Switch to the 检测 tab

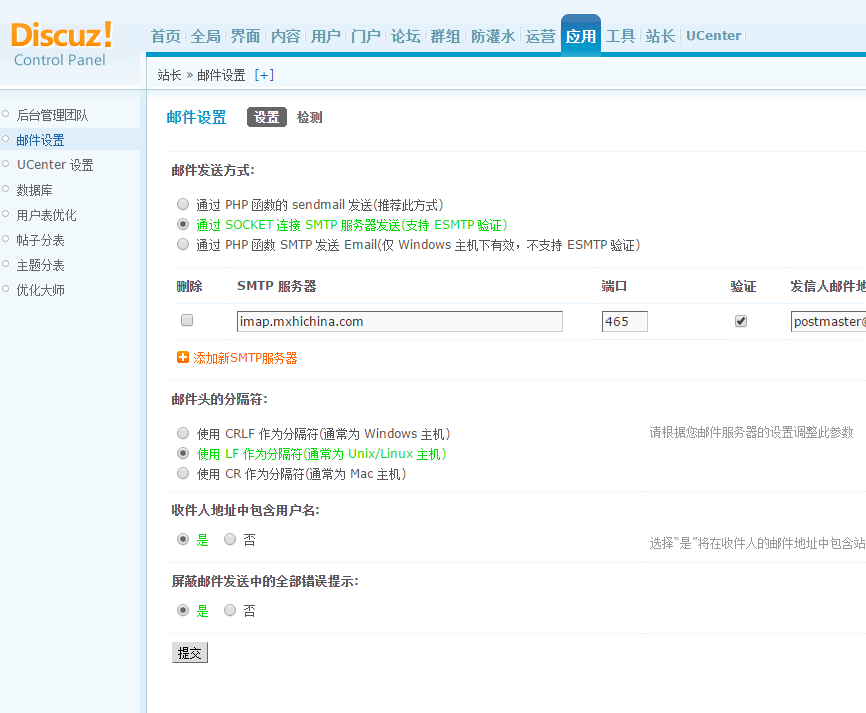tap(310, 117)
